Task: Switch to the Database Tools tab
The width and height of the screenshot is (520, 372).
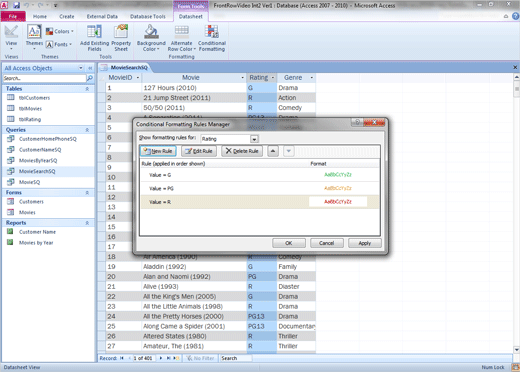Action: 148,16
